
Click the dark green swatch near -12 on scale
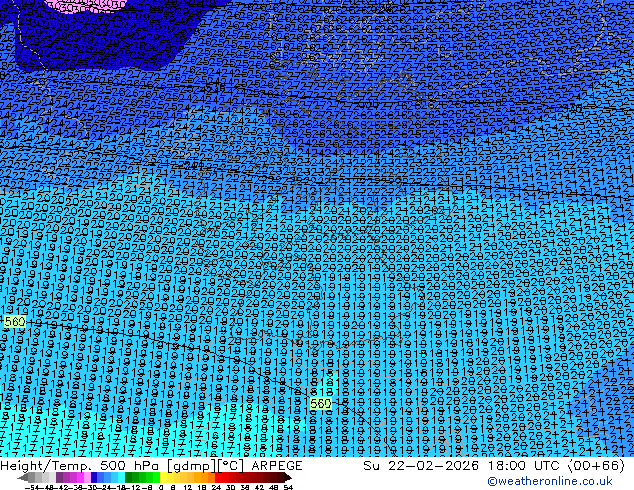(128, 478)
